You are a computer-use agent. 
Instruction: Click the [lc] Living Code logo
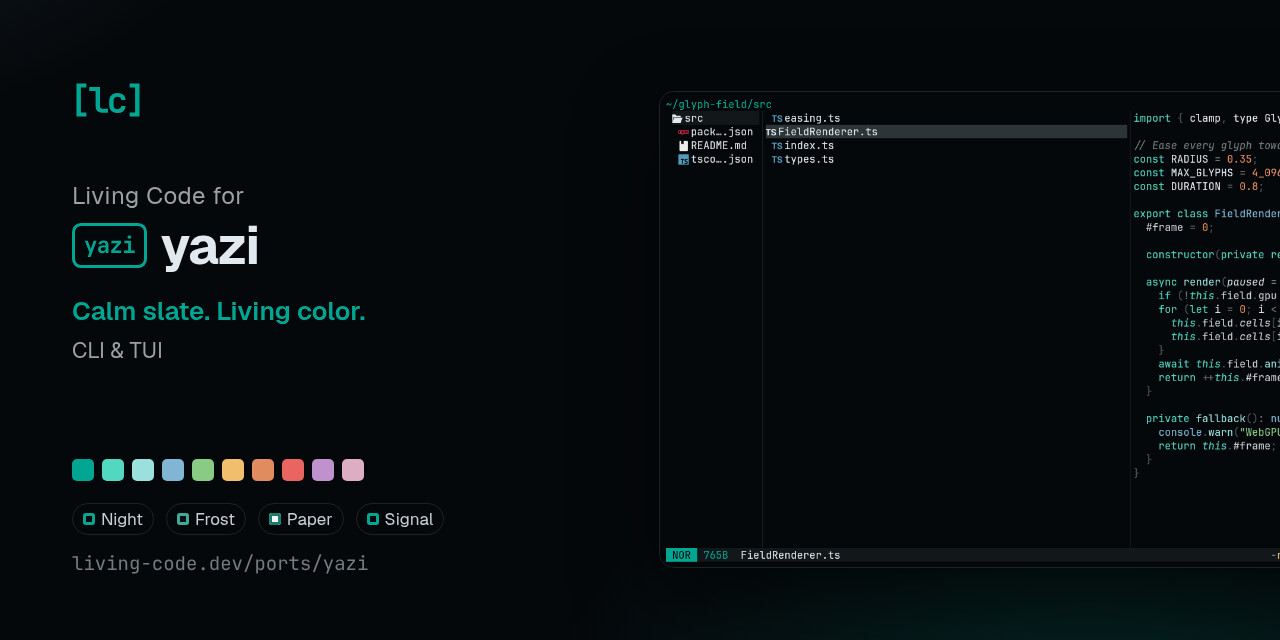(108, 100)
